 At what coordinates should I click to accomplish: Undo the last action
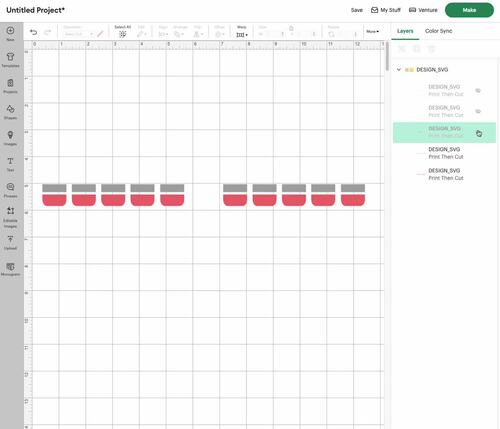click(33, 32)
